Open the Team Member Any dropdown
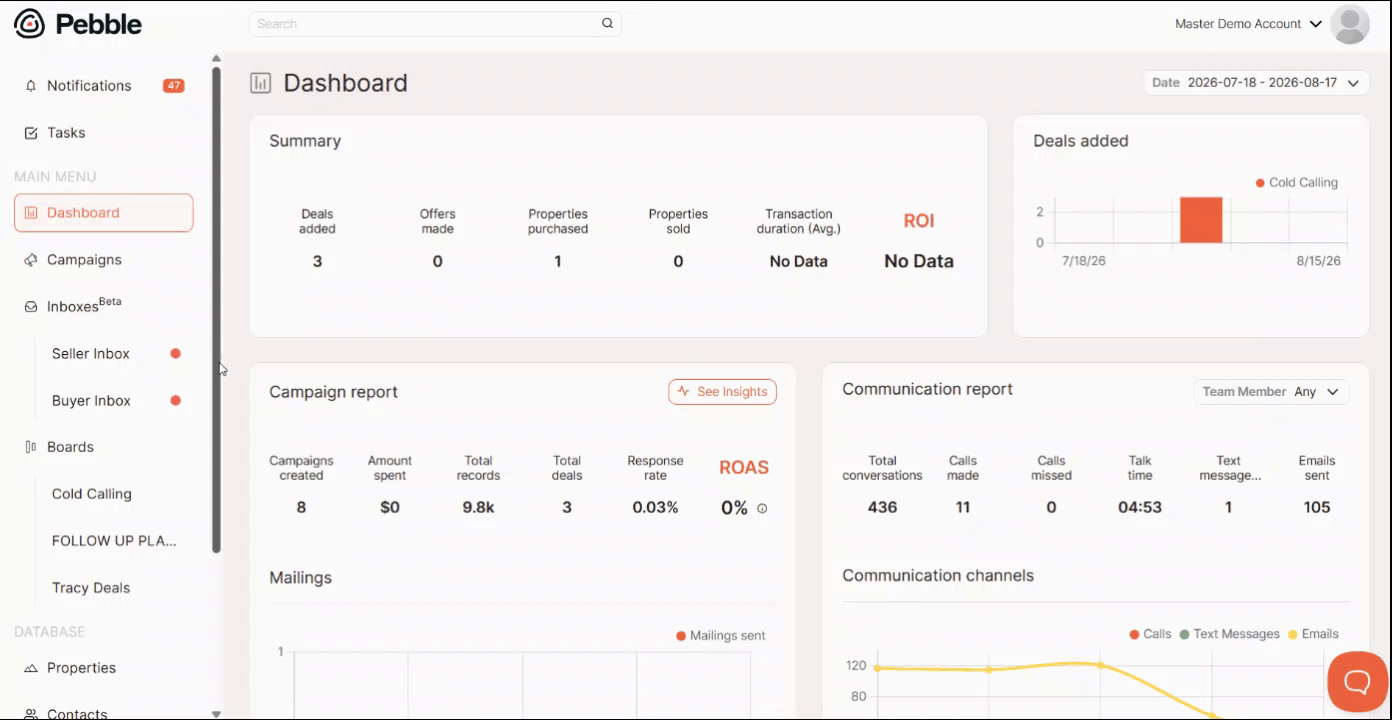Screen dimensions: 1392x720 pyautogui.click(x=1271, y=392)
